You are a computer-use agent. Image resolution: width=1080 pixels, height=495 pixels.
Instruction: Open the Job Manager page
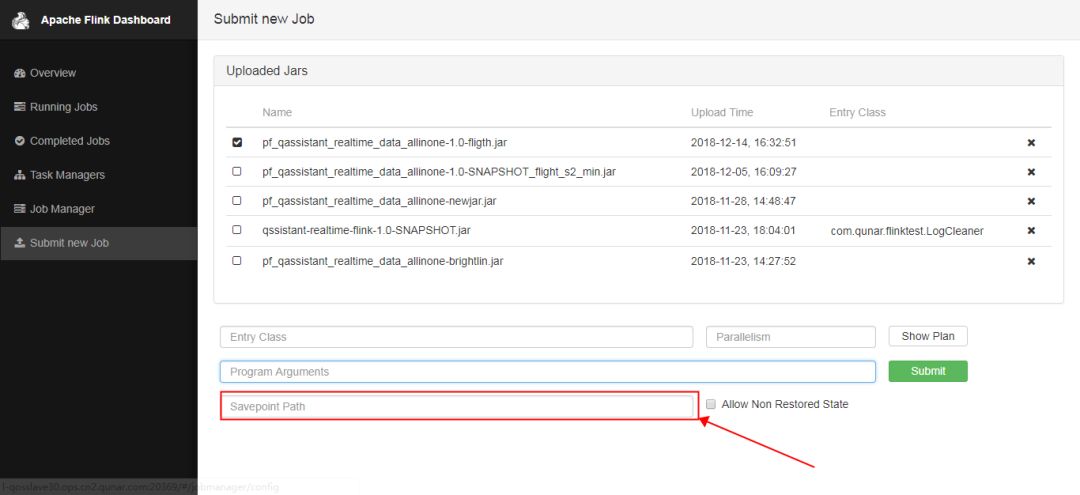98,209
